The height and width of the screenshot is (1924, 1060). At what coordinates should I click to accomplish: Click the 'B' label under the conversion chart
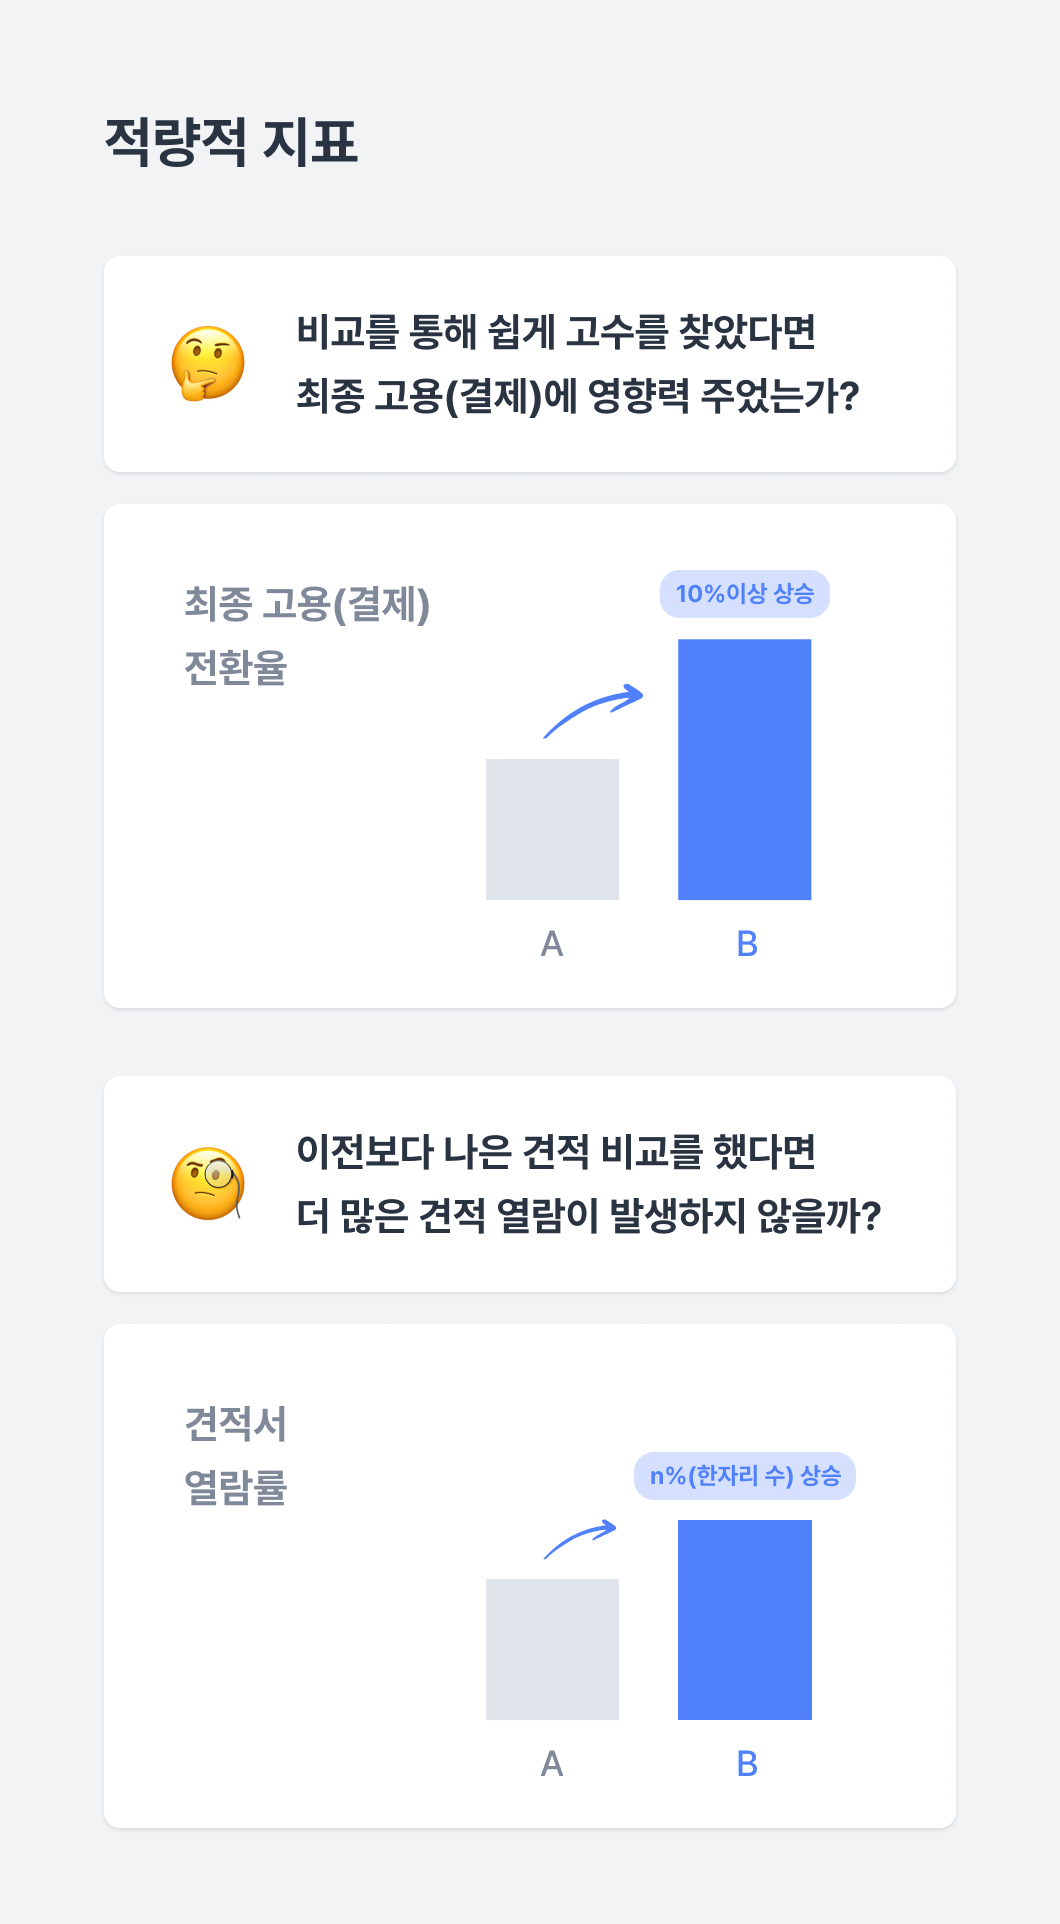747,944
